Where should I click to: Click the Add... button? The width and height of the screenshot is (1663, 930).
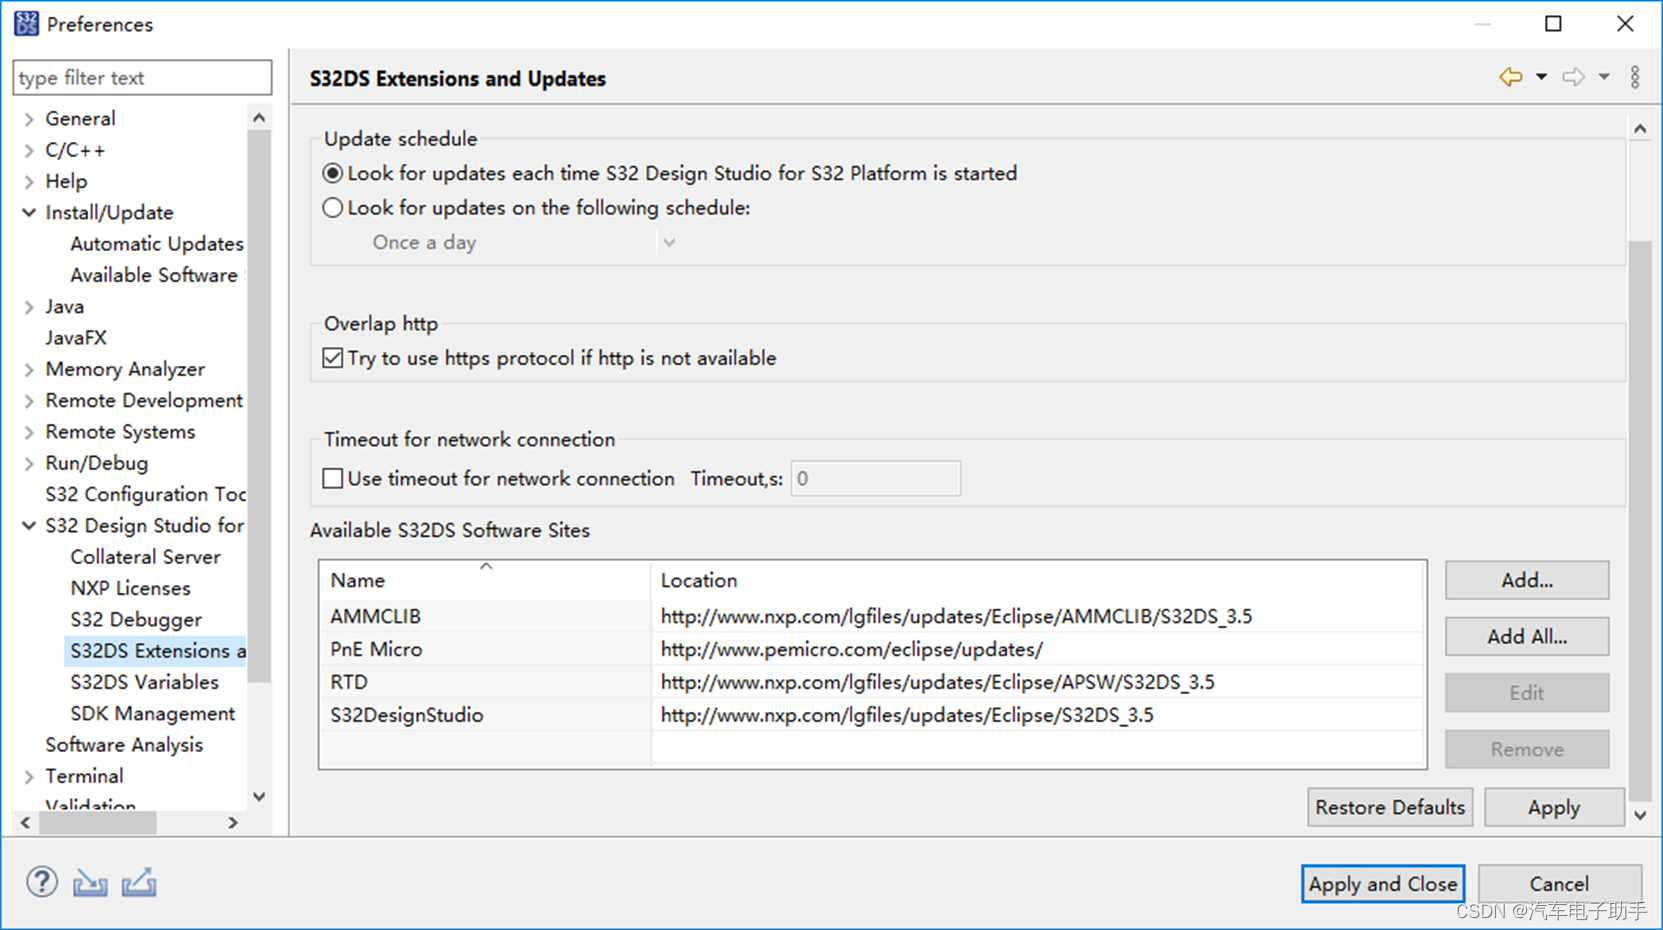coord(1527,580)
